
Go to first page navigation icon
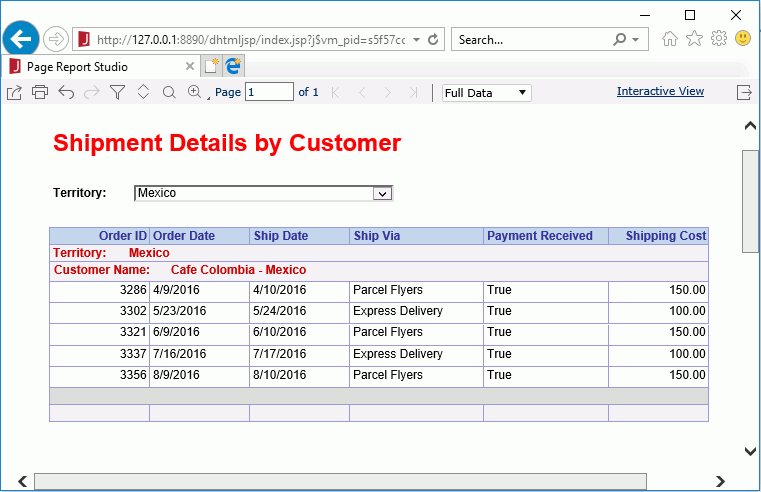(x=335, y=92)
